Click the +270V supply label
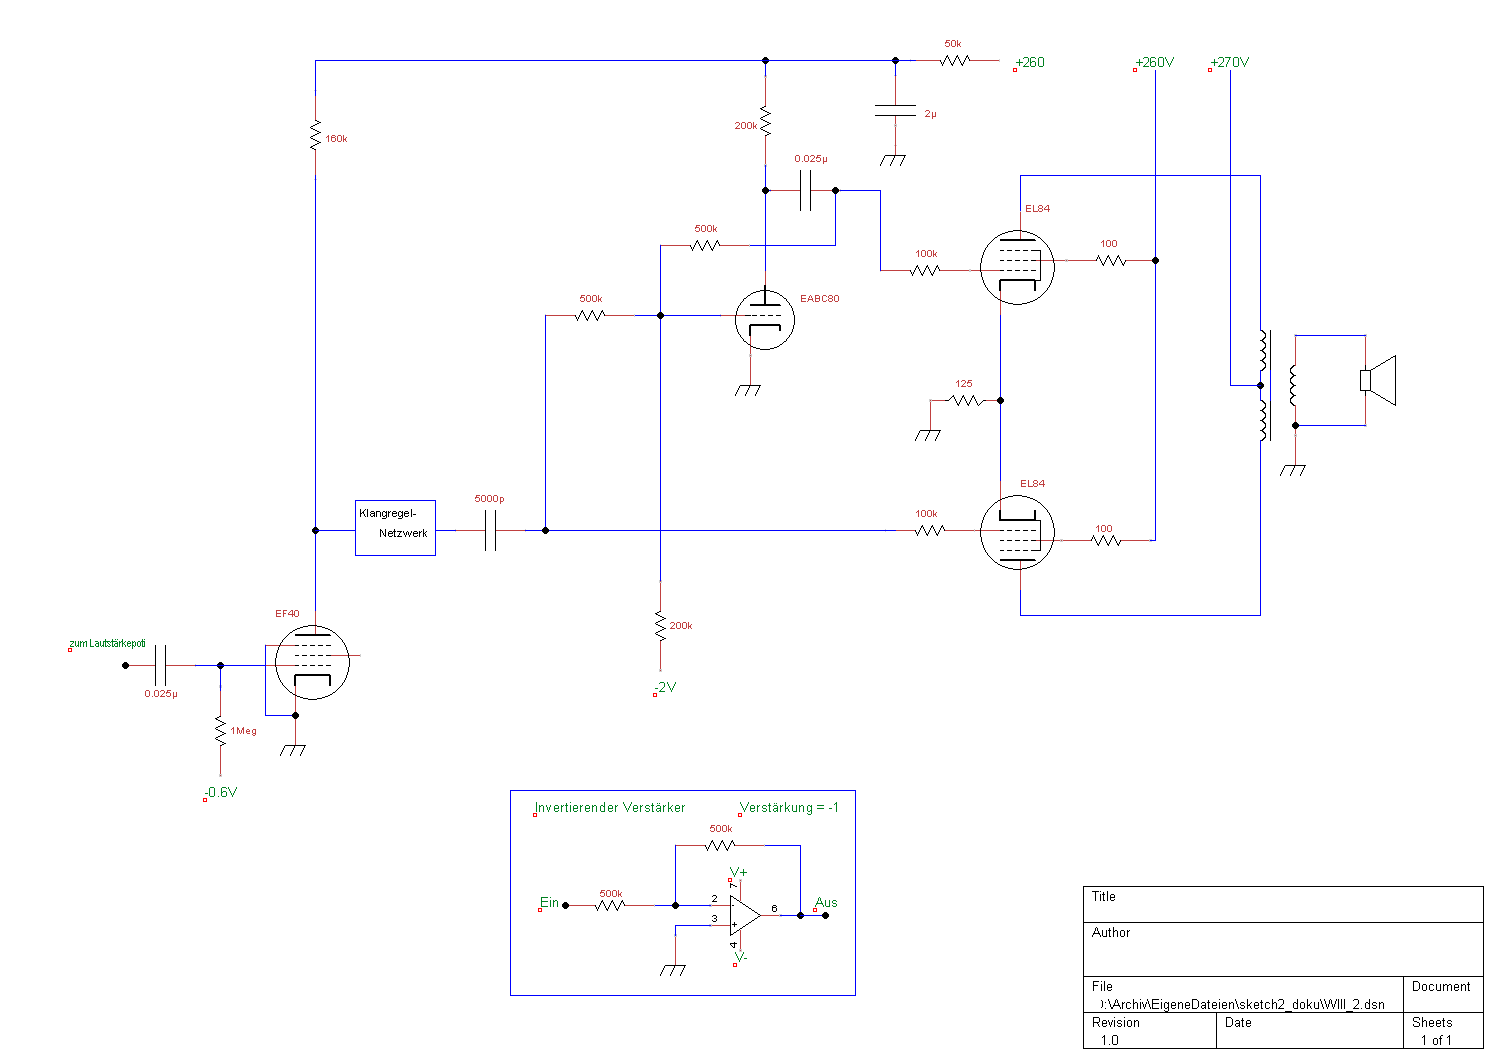This screenshot has width=1495, height=1060. 1229,62
